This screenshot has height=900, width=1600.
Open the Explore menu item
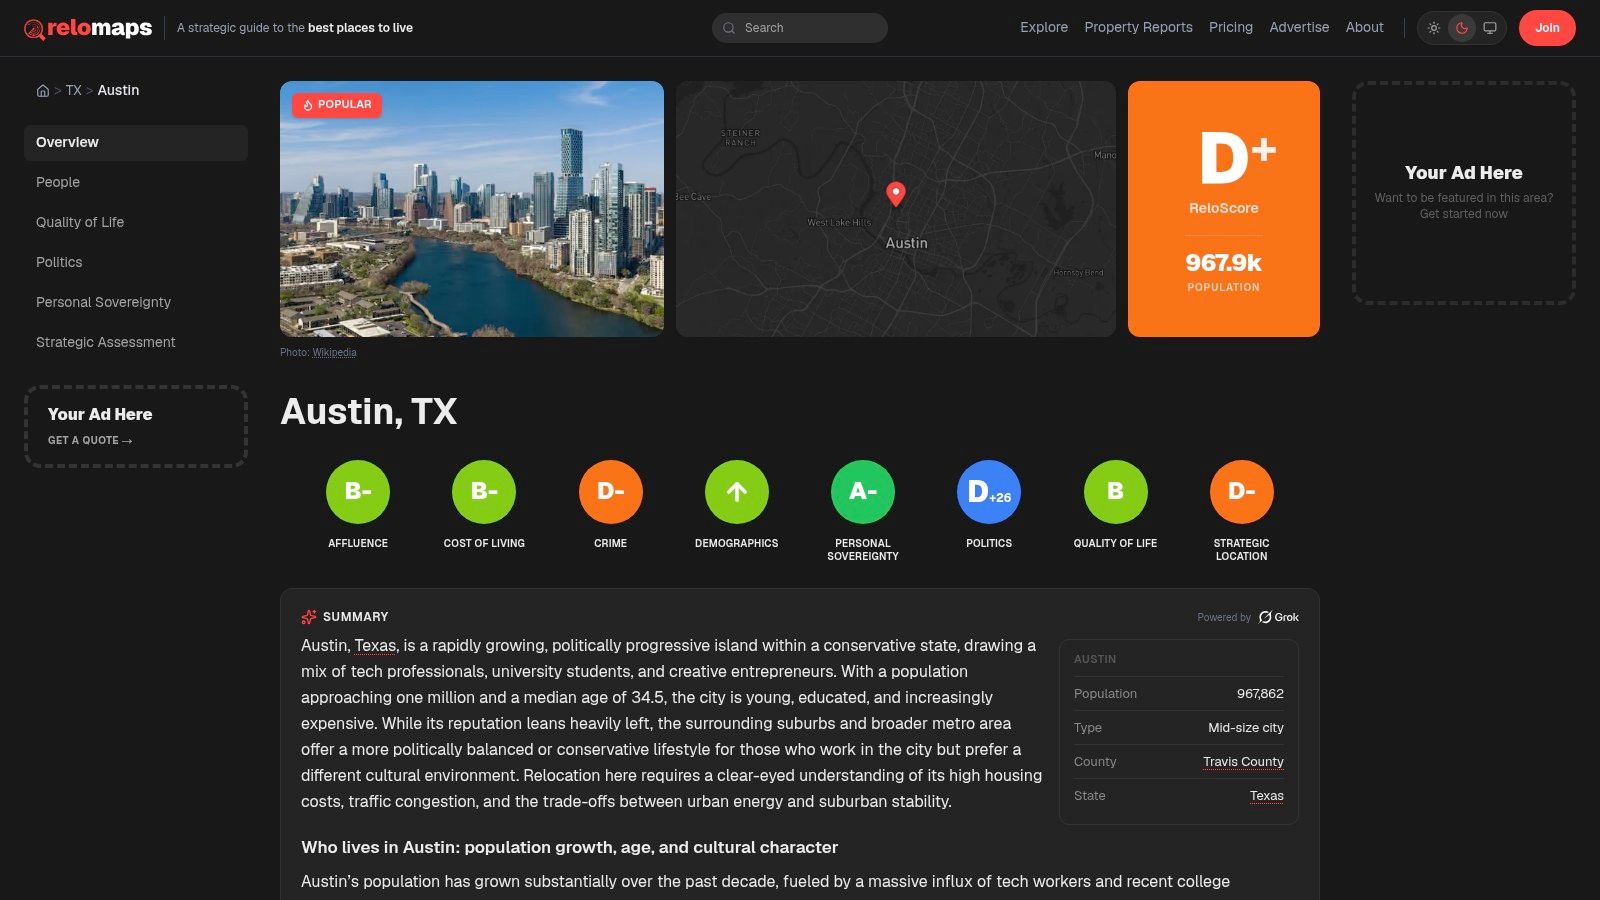(x=1044, y=28)
